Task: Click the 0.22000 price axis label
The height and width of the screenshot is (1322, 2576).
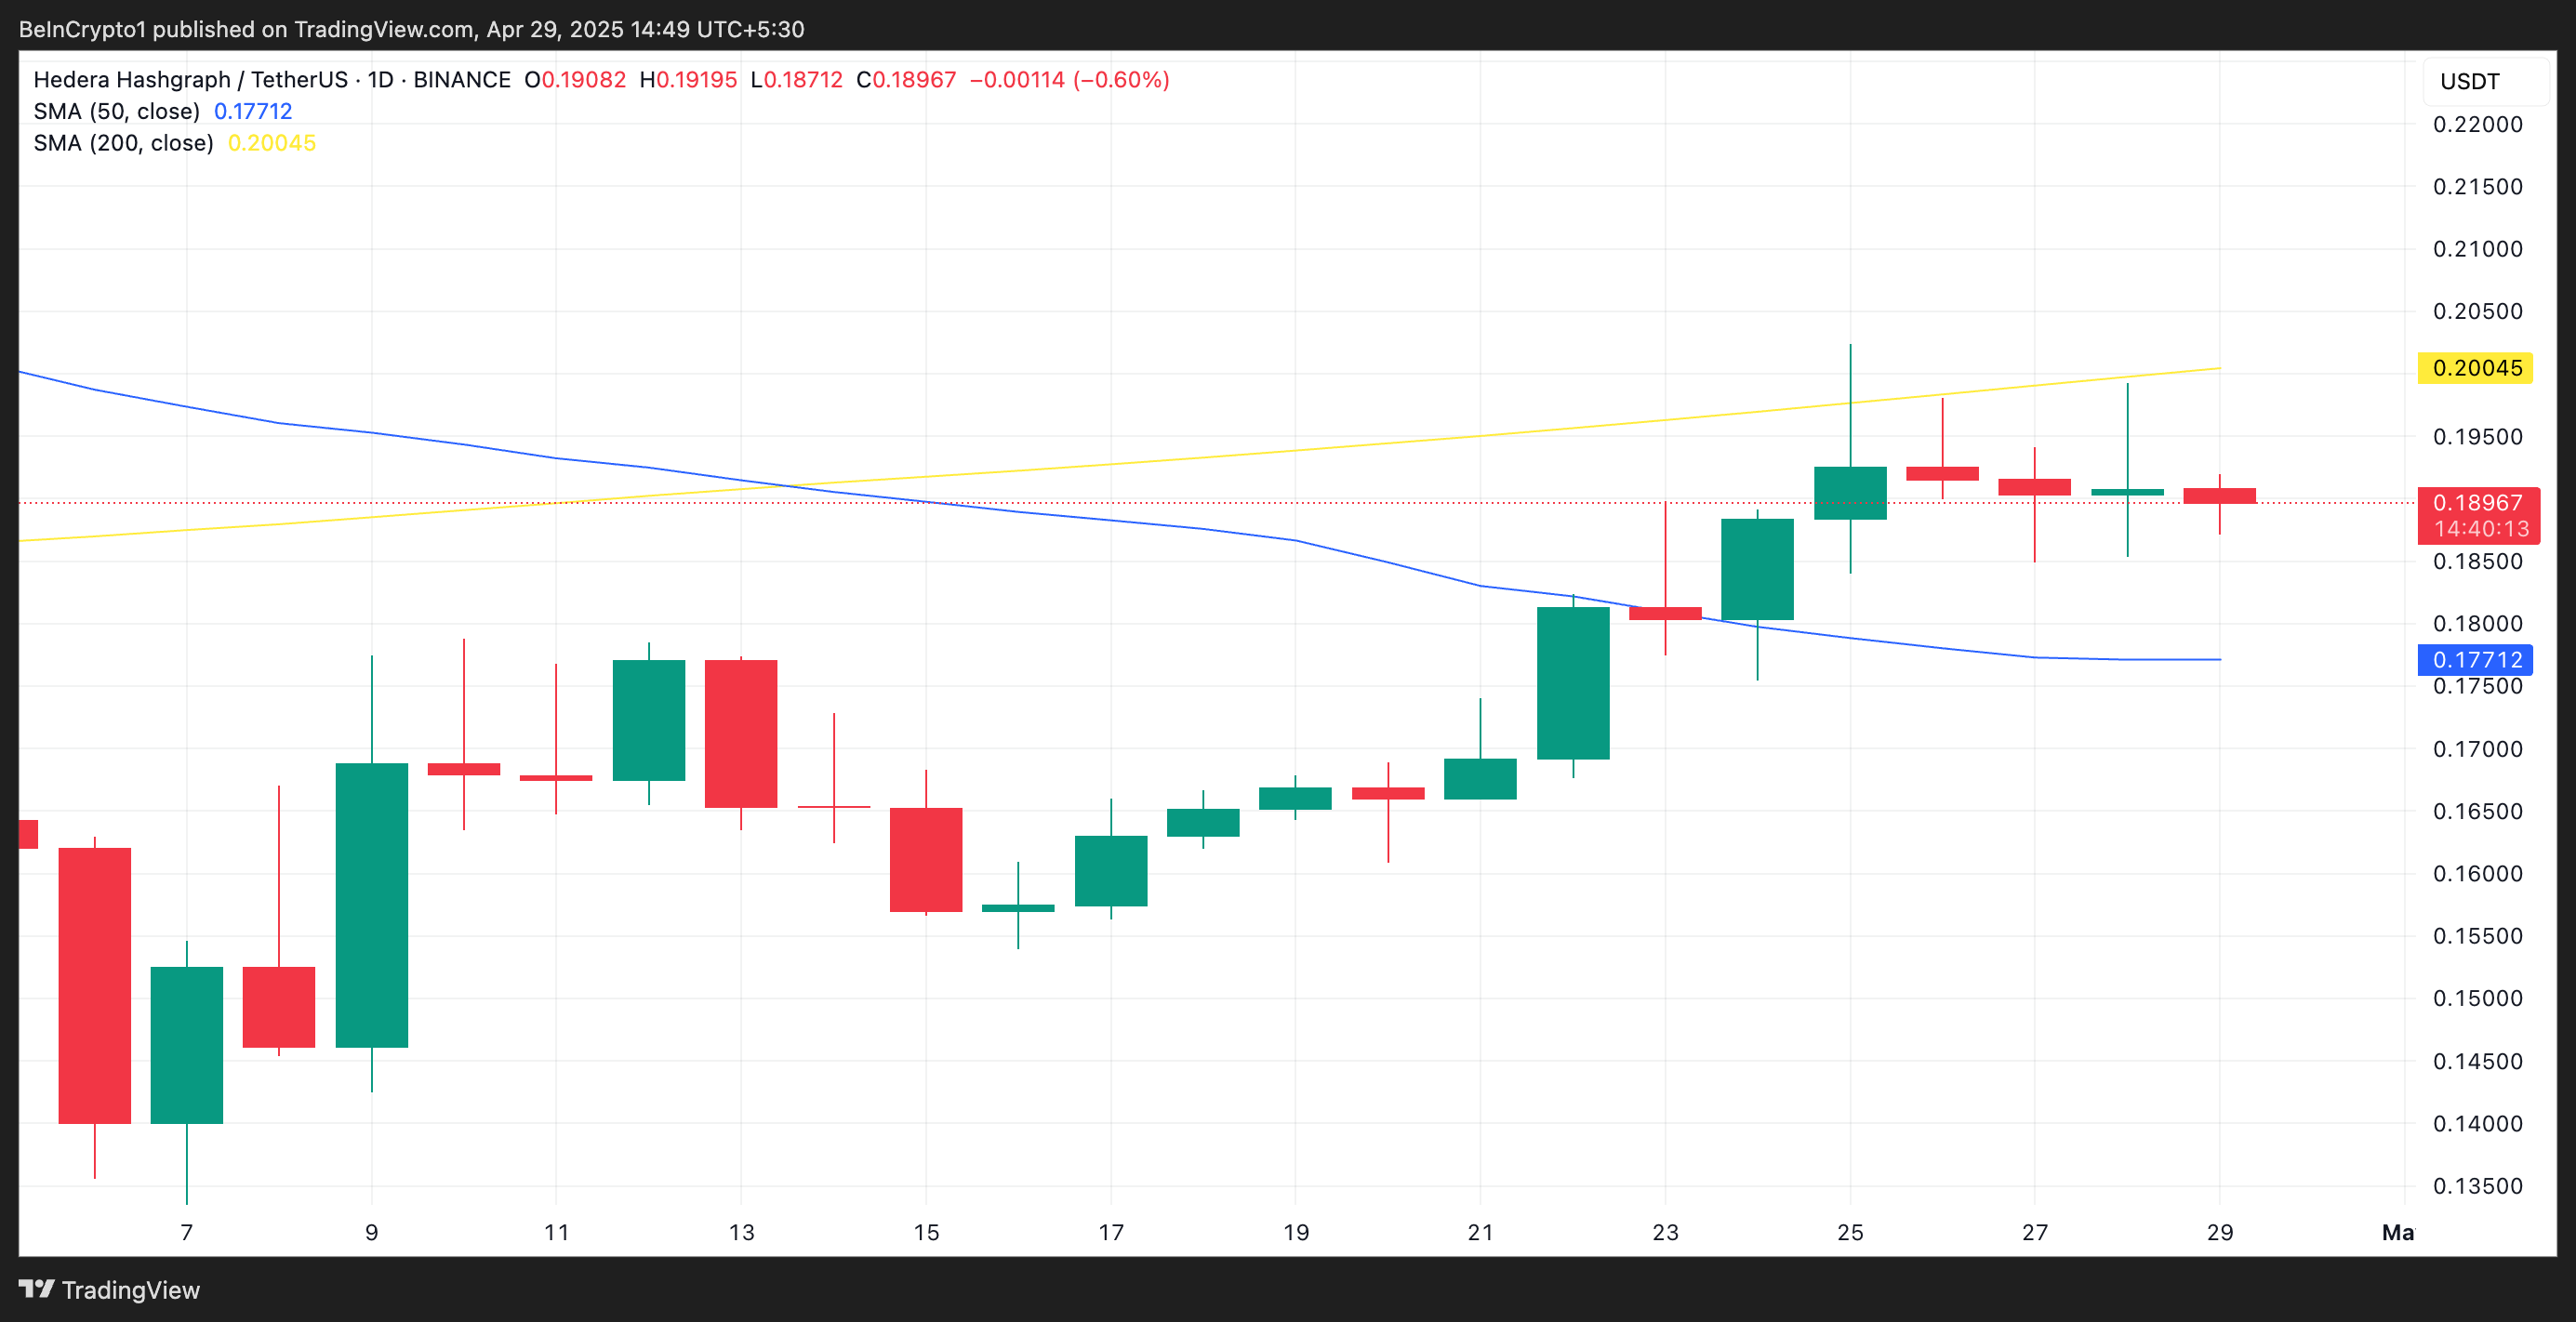Action: tap(2477, 124)
